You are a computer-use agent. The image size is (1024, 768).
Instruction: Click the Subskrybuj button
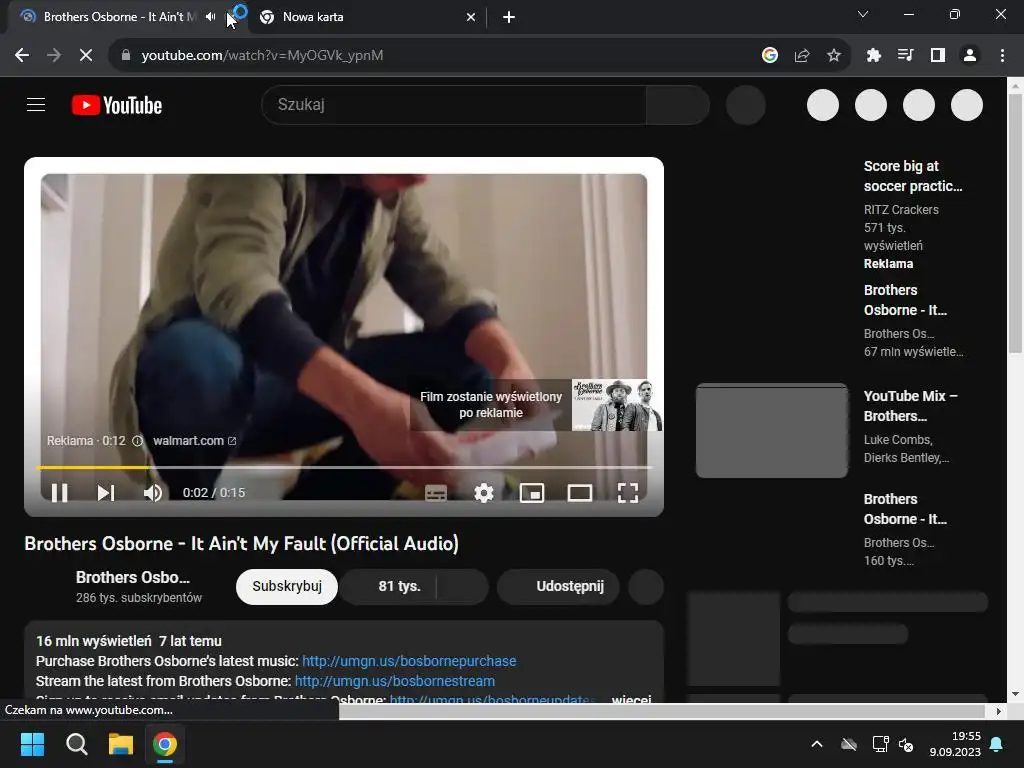[x=287, y=586]
